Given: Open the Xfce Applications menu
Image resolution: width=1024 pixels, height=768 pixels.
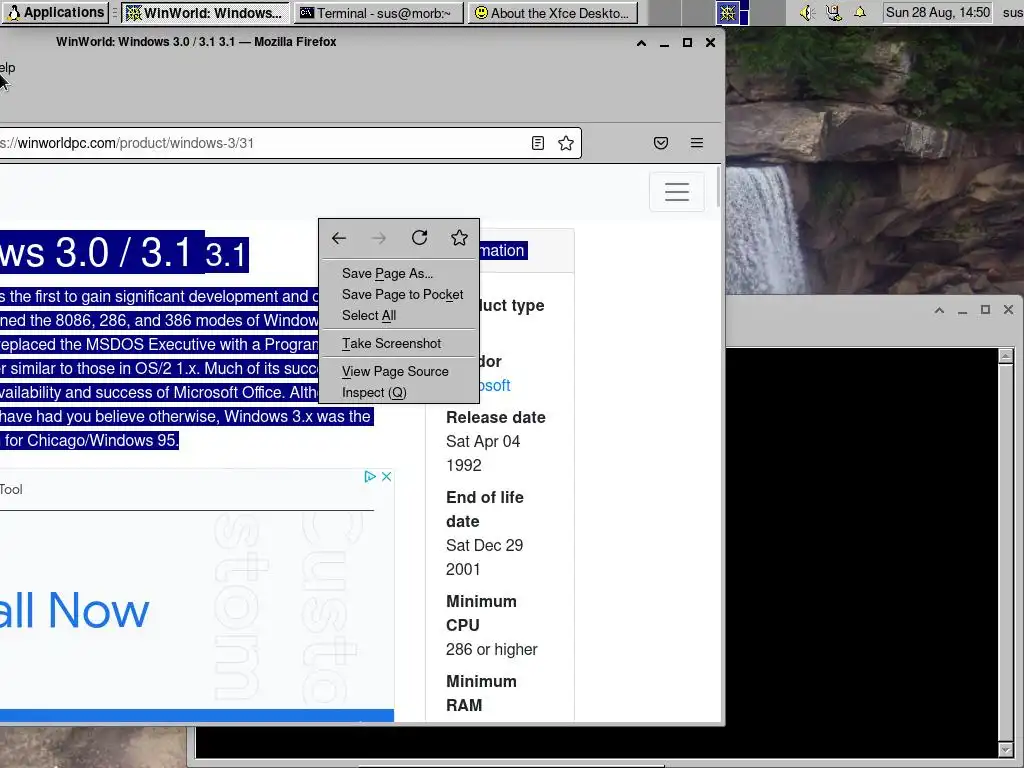Looking at the screenshot, I should [55, 12].
